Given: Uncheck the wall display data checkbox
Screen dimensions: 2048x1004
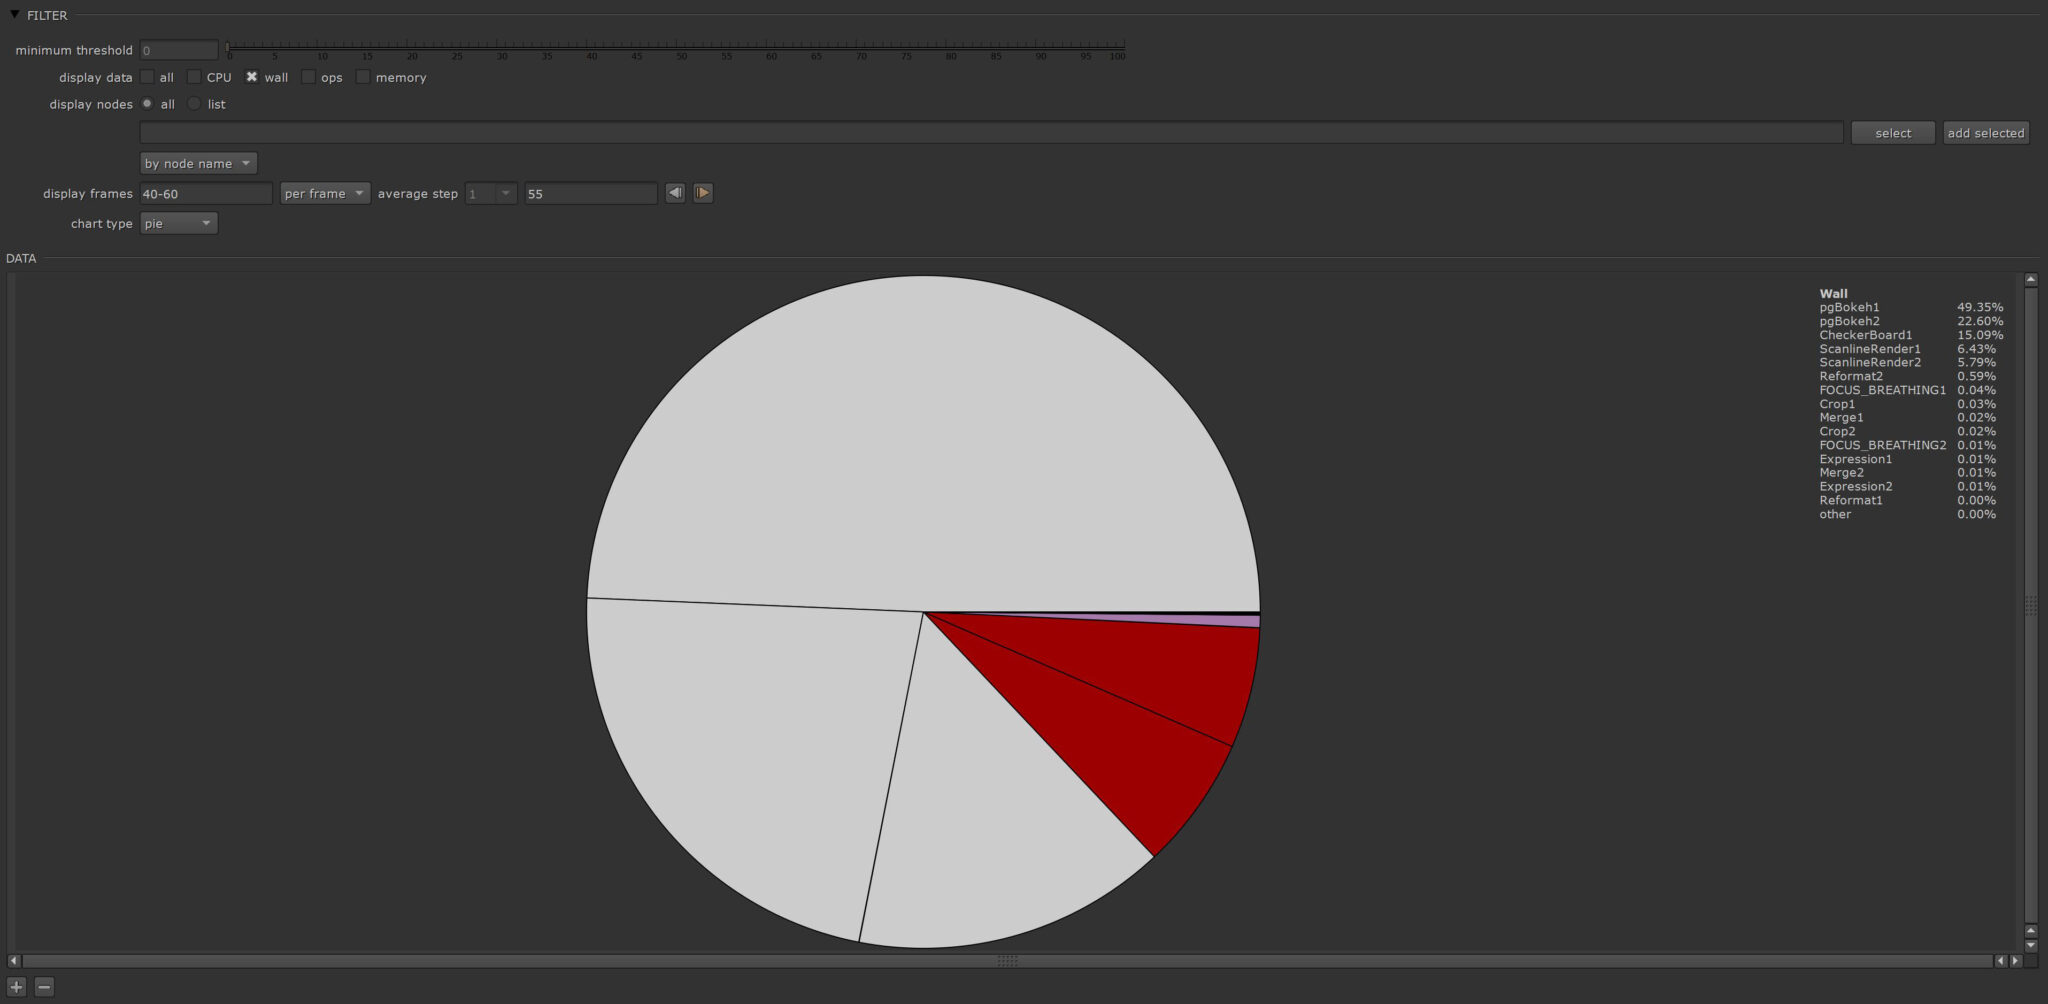Looking at the screenshot, I should 252,77.
